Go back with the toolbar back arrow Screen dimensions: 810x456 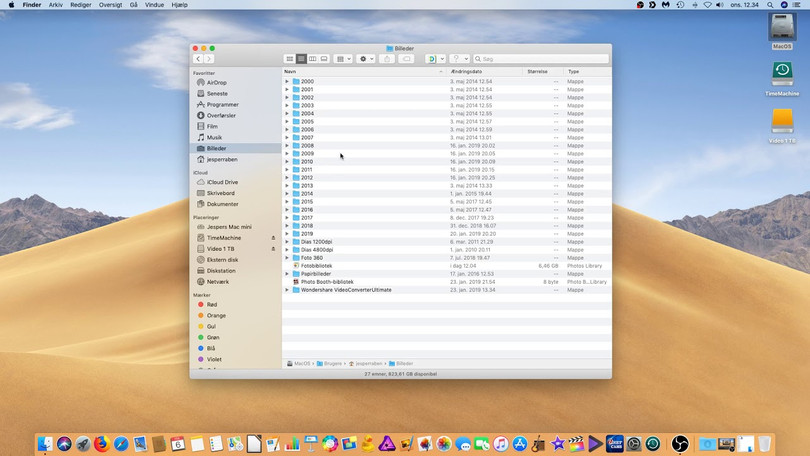(x=198, y=59)
